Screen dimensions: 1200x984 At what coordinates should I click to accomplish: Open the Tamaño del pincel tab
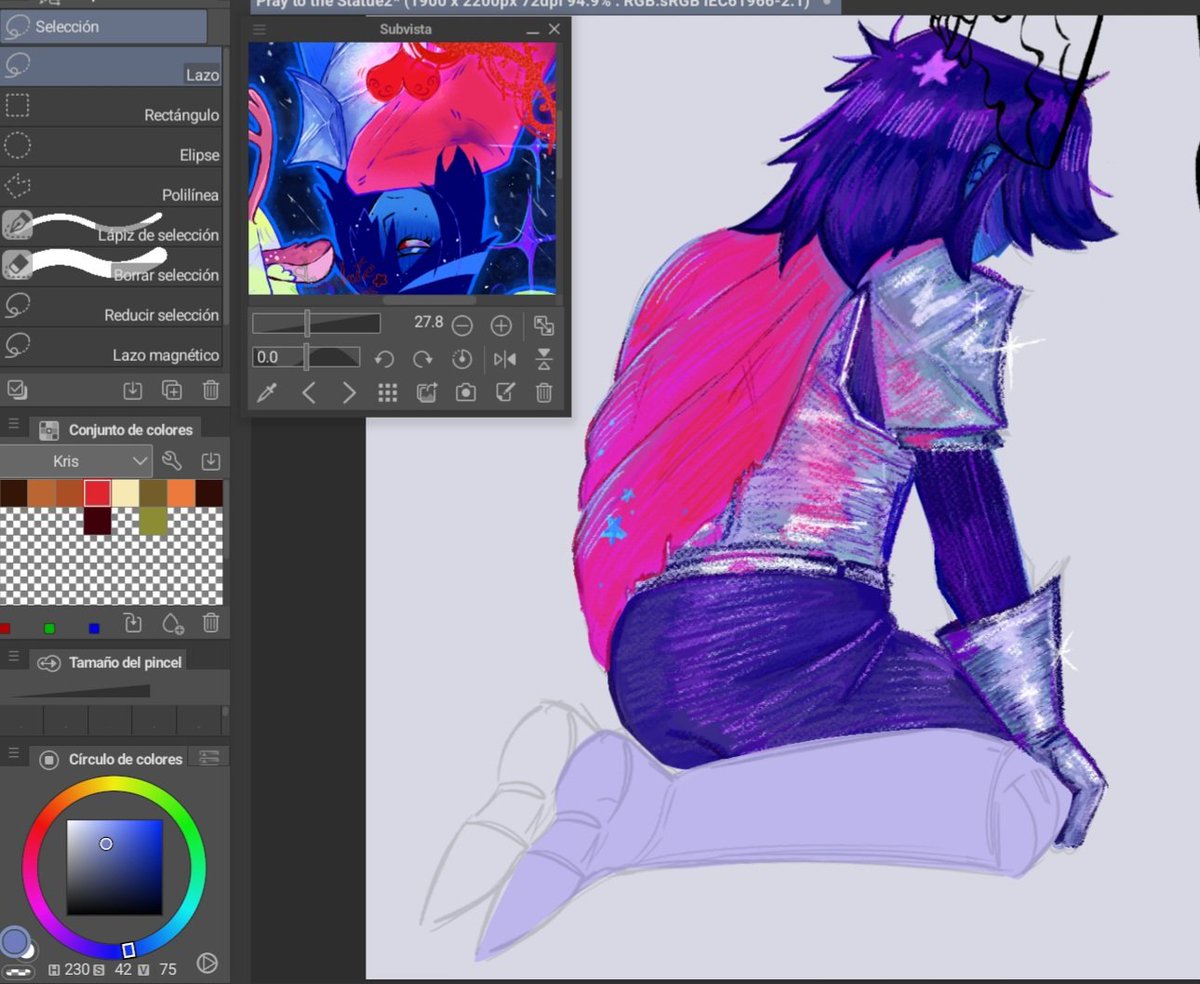107,662
